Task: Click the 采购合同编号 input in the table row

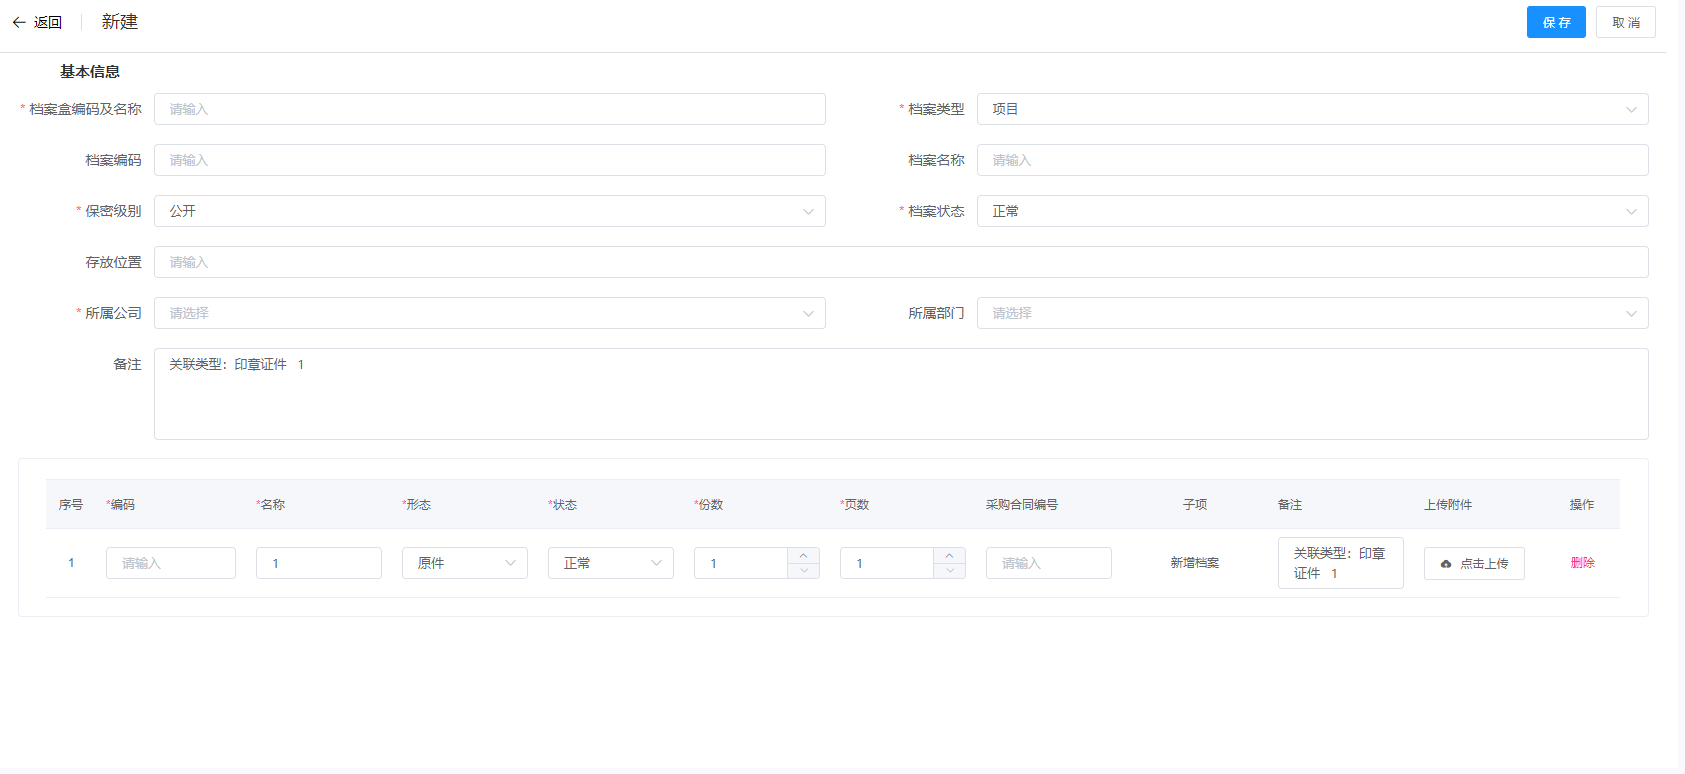Action: point(1048,563)
